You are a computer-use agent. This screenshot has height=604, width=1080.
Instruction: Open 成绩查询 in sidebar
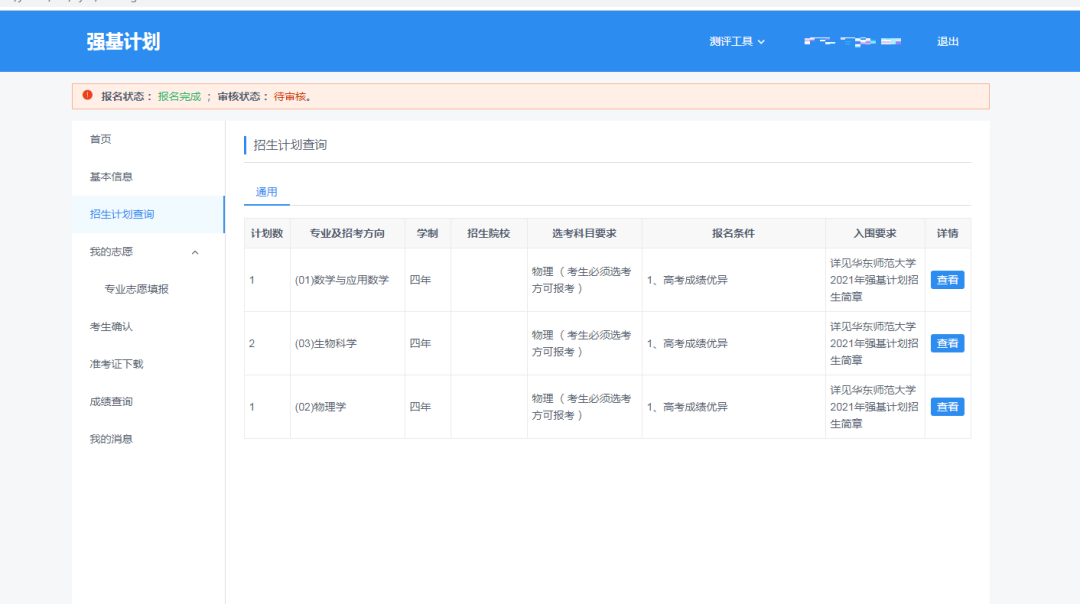(111, 402)
